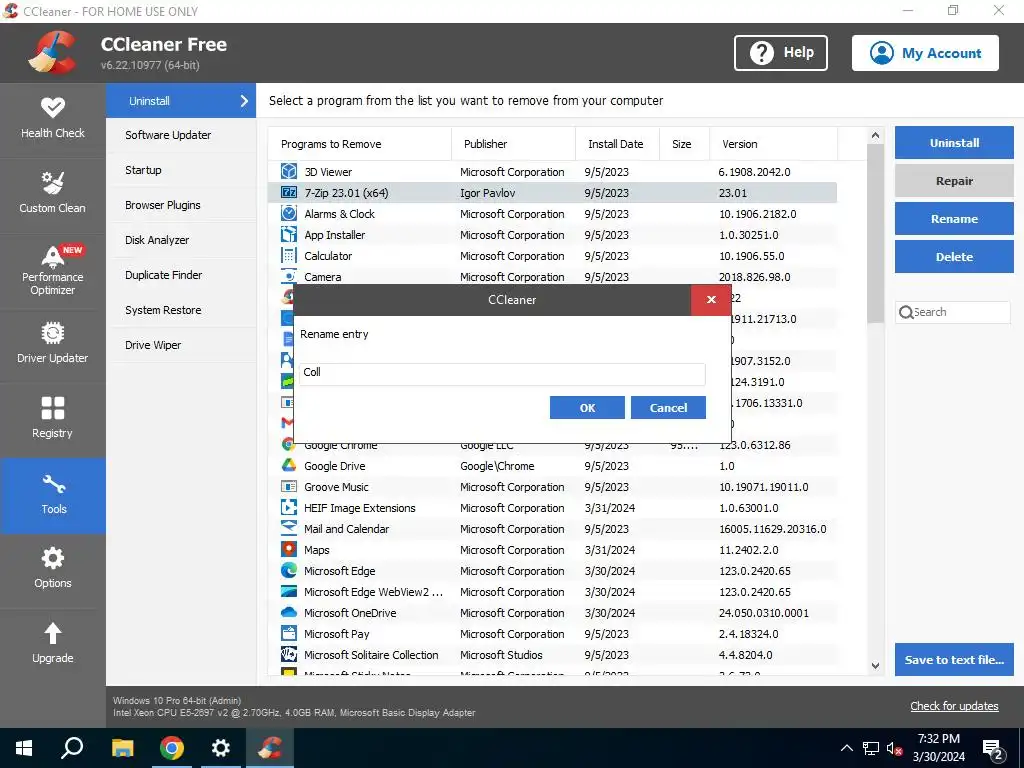Open the Software Updater tool

(181, 135)
